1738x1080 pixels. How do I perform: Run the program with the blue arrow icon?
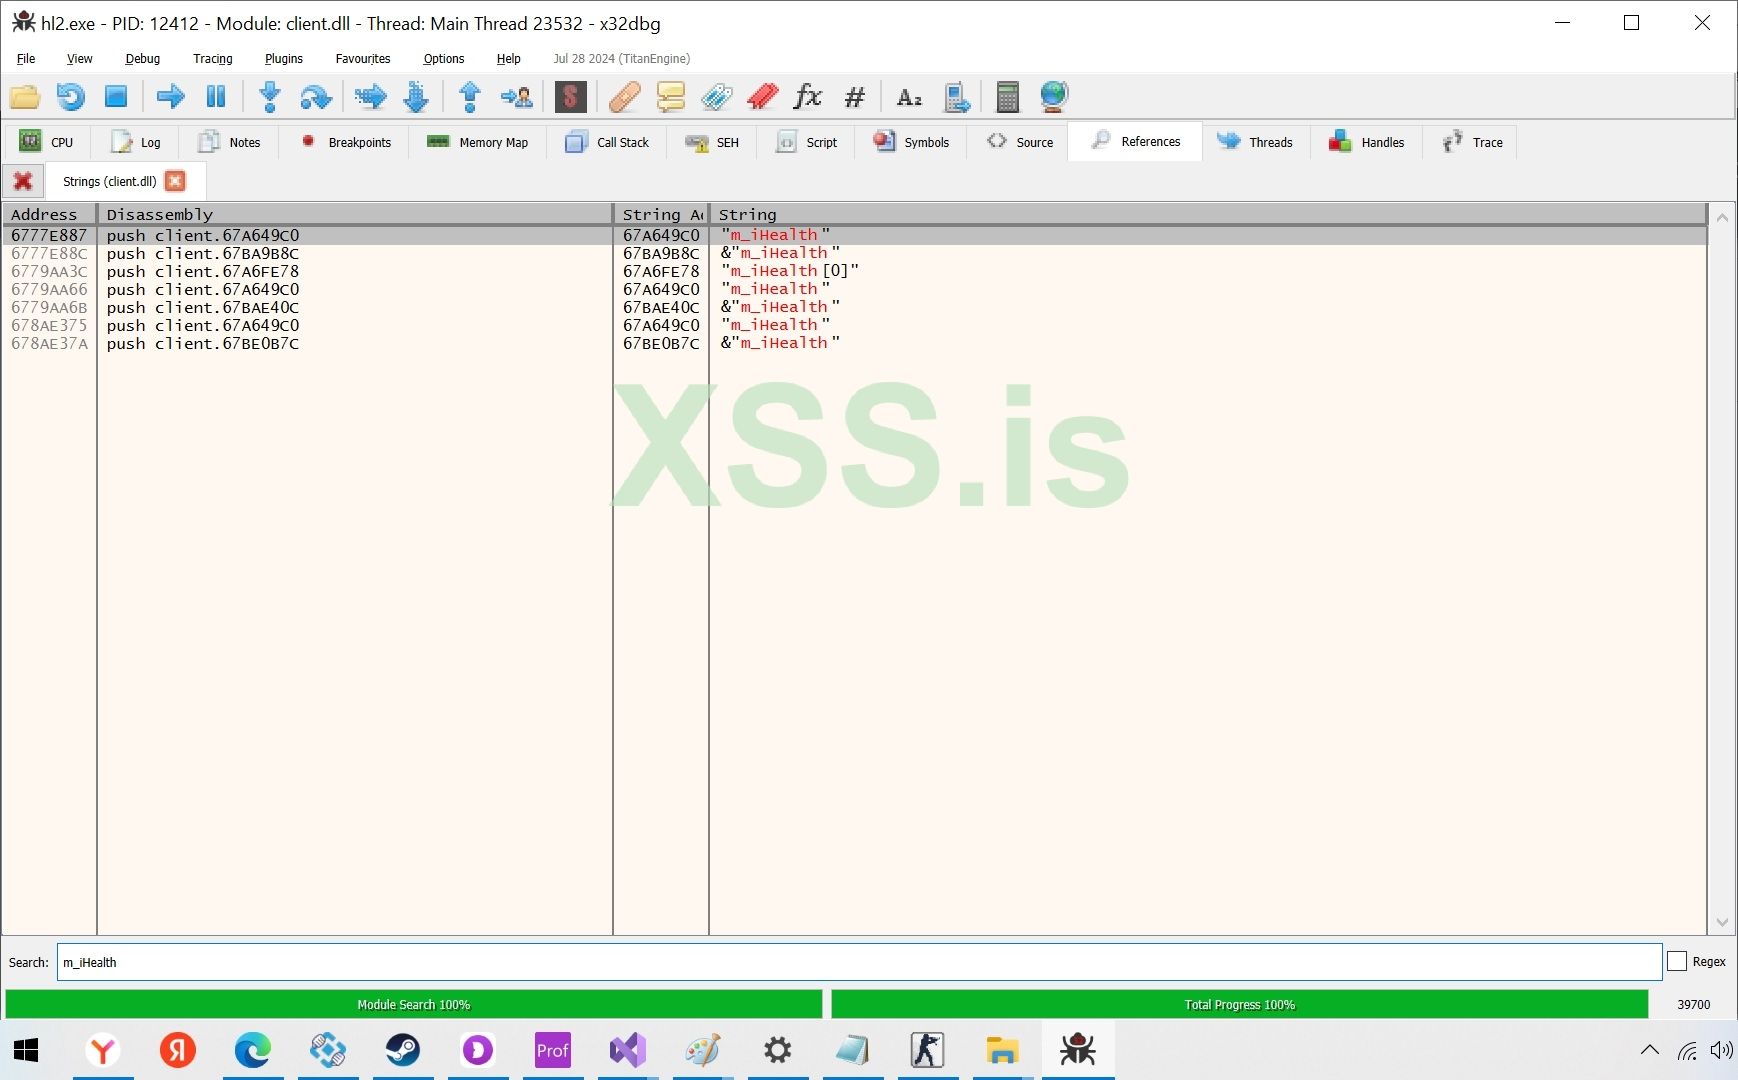(x=170, y=97)
